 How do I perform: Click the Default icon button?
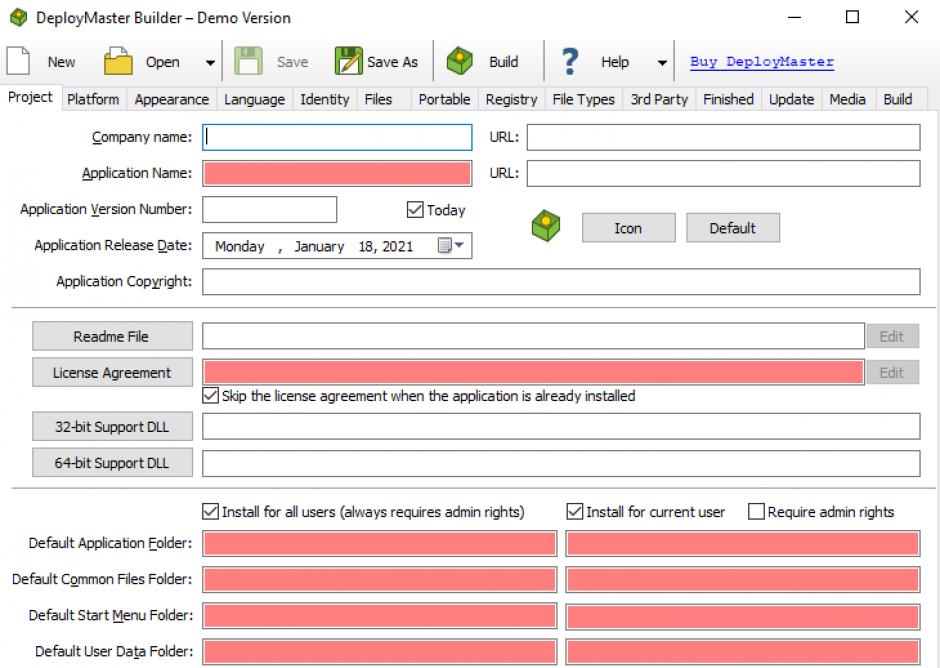click(733, 228)
